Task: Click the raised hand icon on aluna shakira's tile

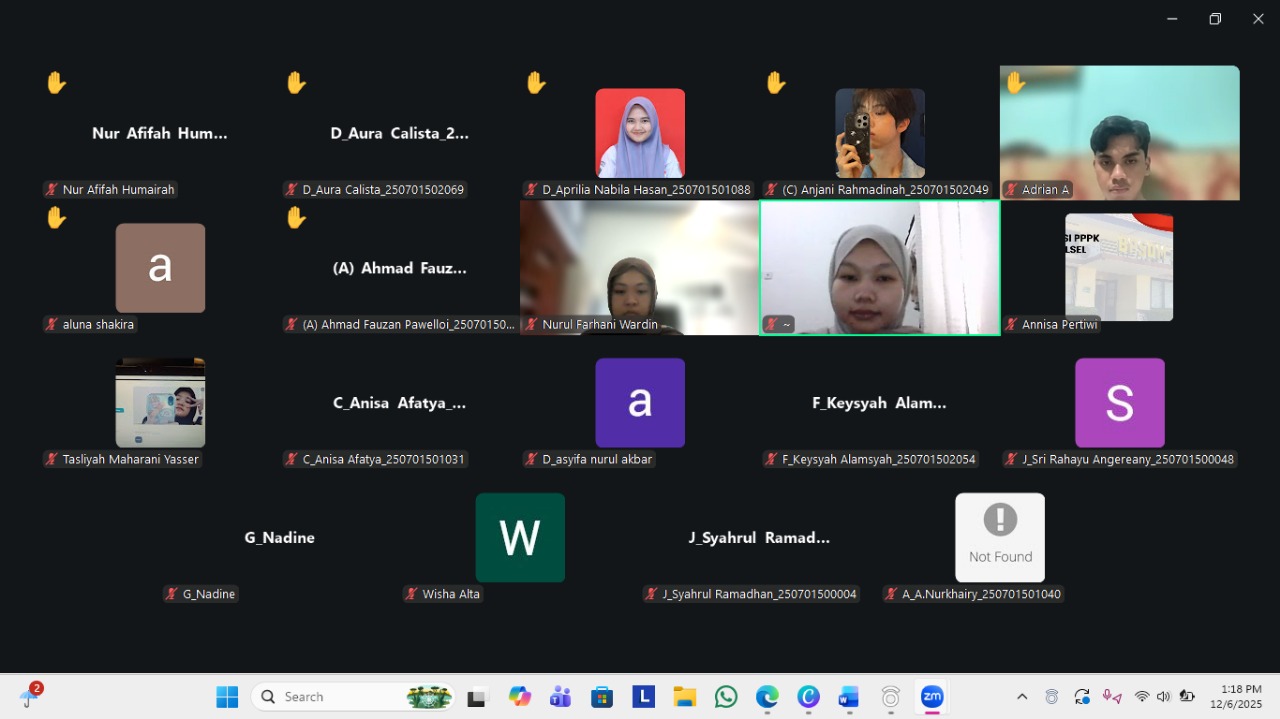Action: point(56,218)
